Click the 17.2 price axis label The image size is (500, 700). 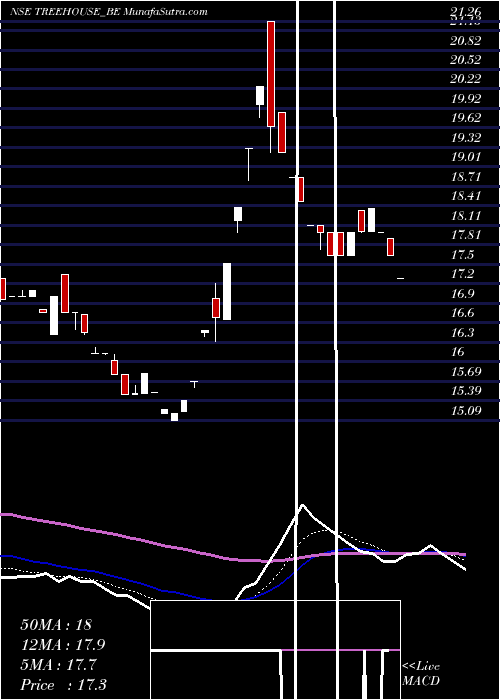[x=462, y=274]
